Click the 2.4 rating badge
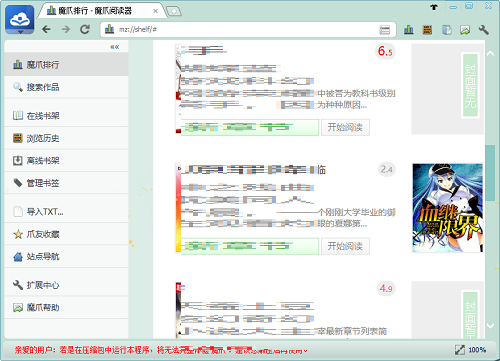The image size is (500, 361). (x=386, y=169)
